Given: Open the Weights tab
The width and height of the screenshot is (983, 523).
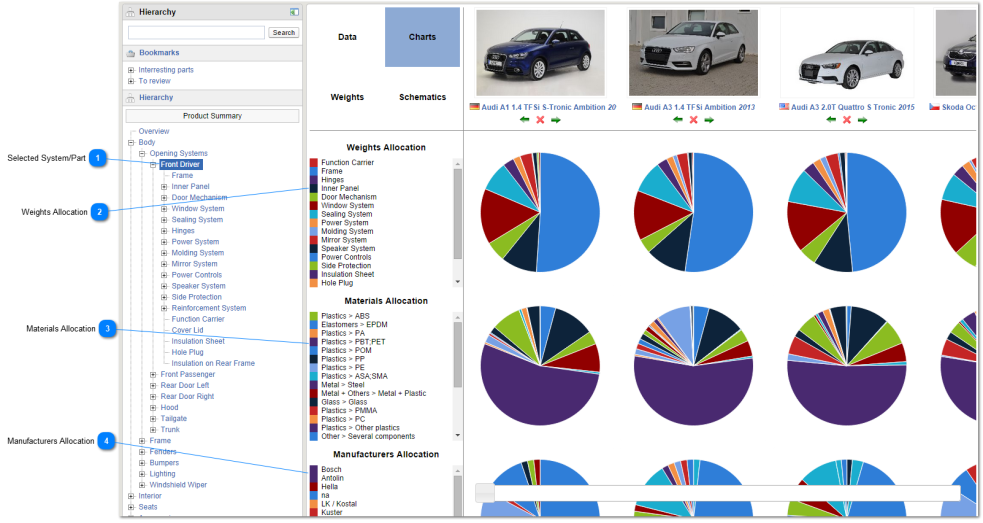Looking at the screenshot, I should point(347,97).
